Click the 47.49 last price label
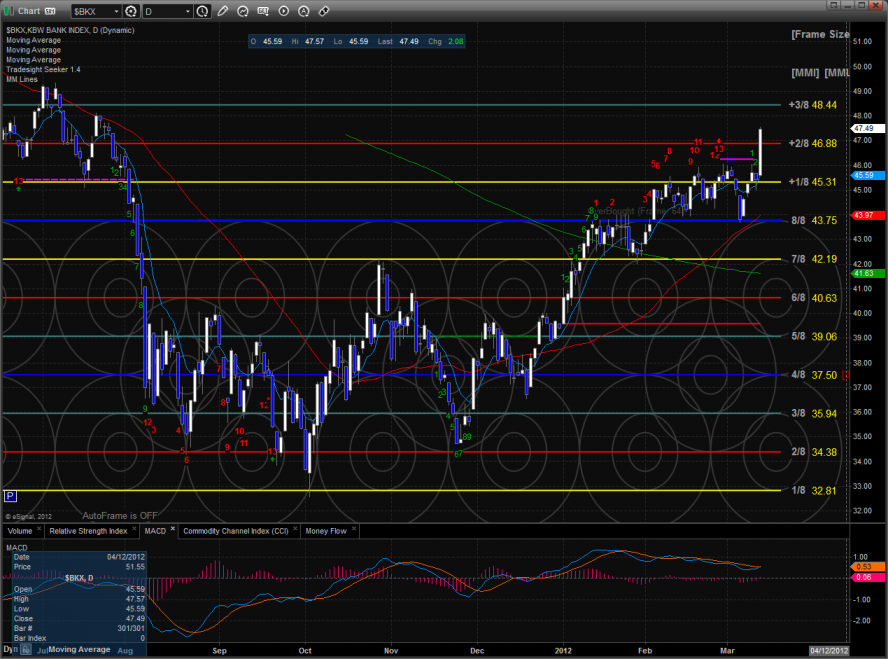Screen dimensions: 888x659 click(864, 128)
